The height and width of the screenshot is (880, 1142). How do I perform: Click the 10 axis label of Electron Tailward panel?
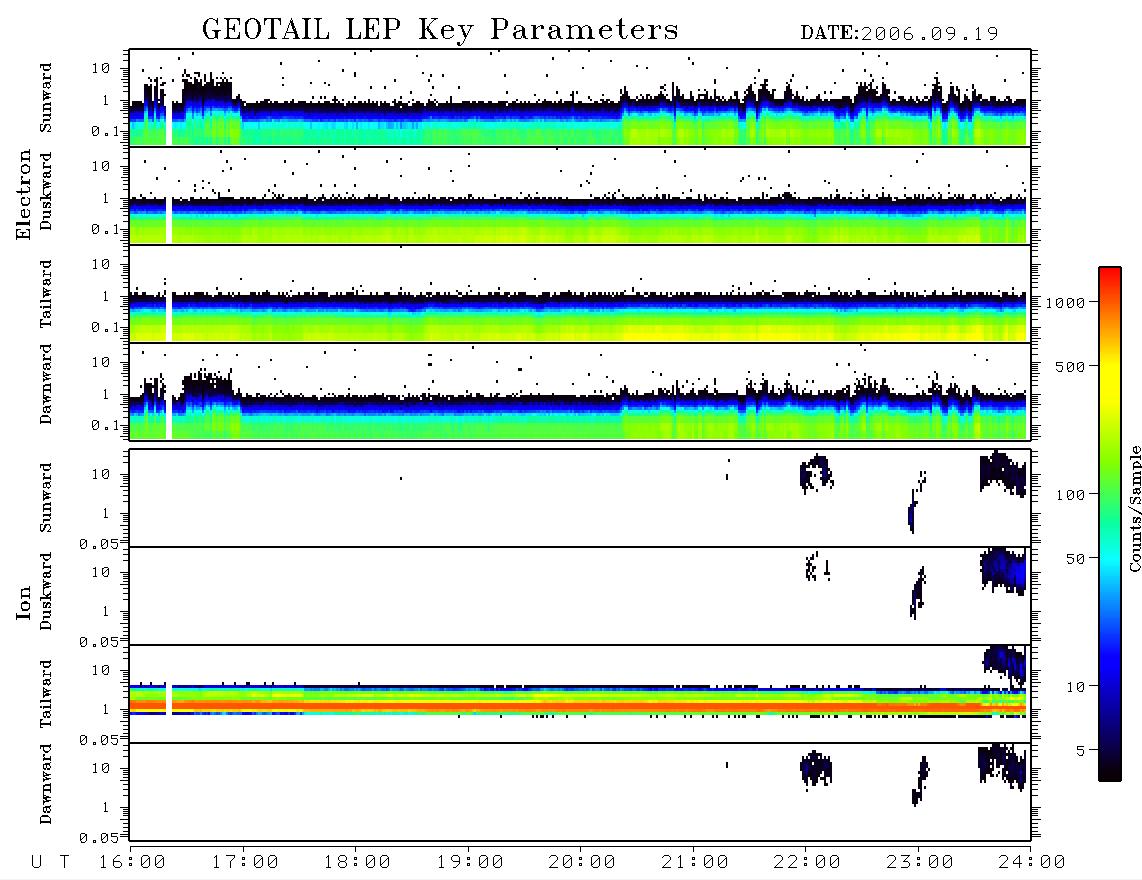click(x=101, y=264)
